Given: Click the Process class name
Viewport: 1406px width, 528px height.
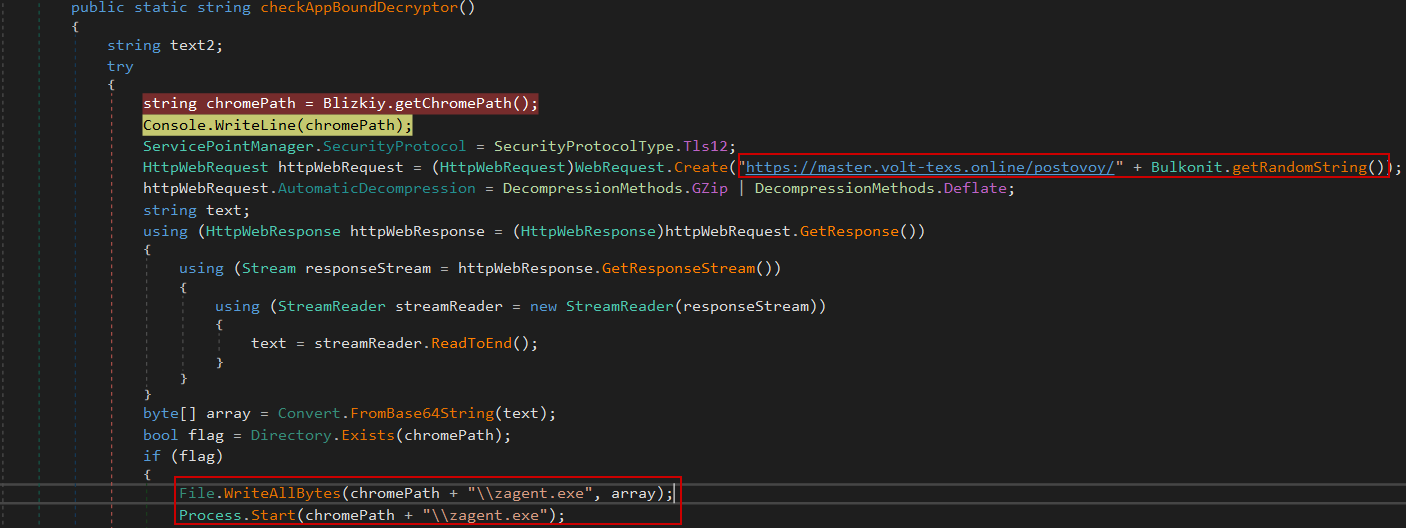Looking at the screenshot, I should coord(210,515).
